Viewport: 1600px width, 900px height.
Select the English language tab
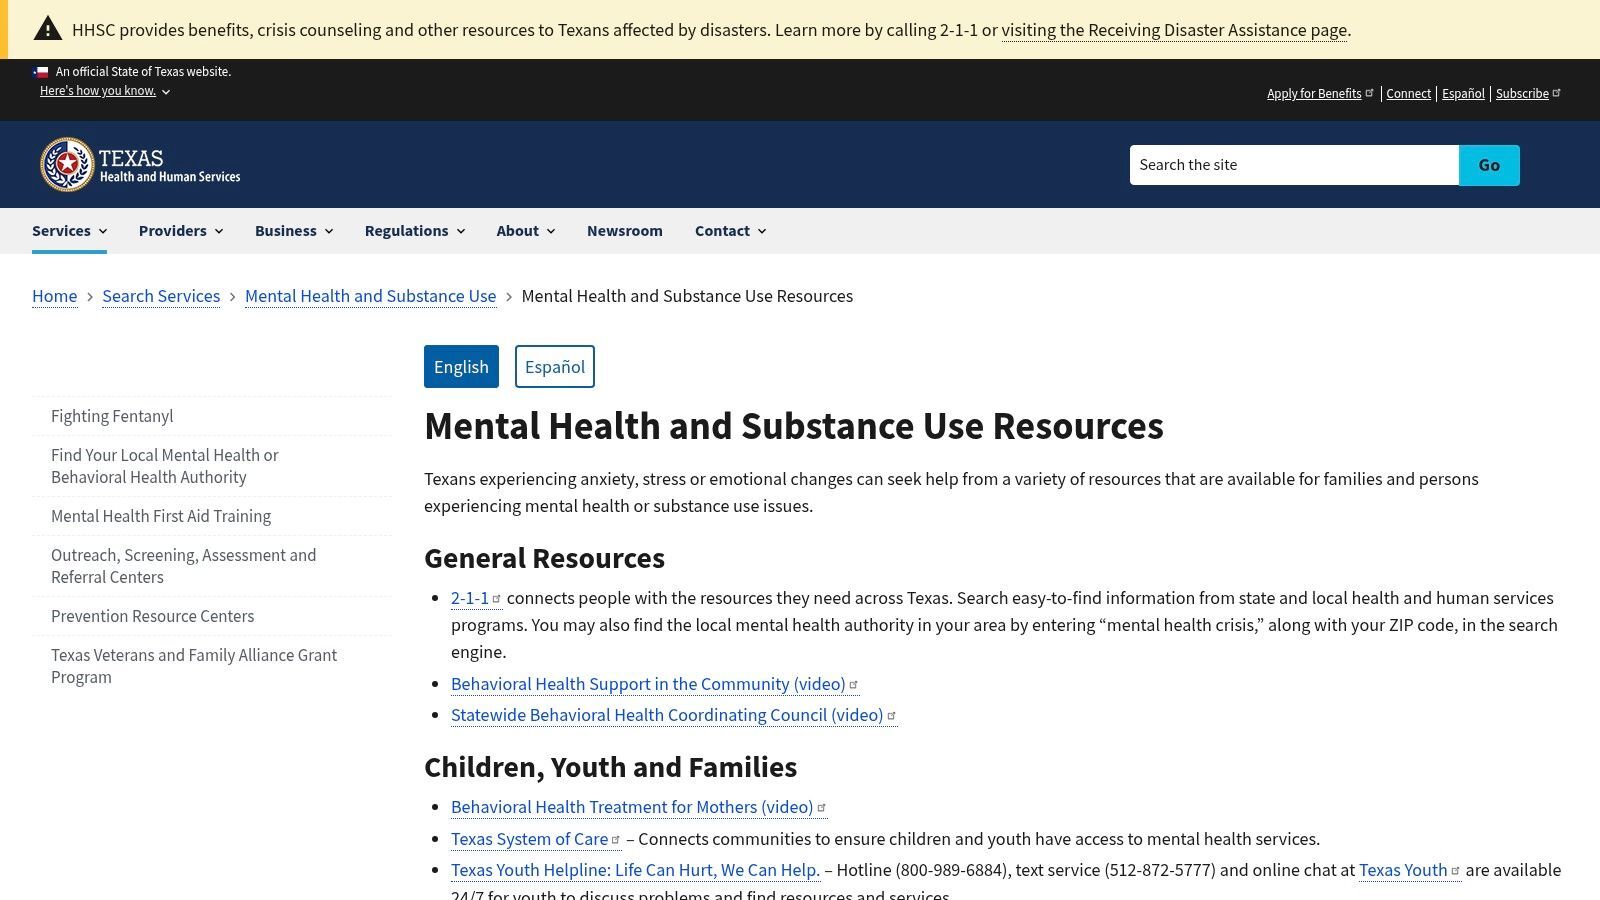click(x=461, y=367)
